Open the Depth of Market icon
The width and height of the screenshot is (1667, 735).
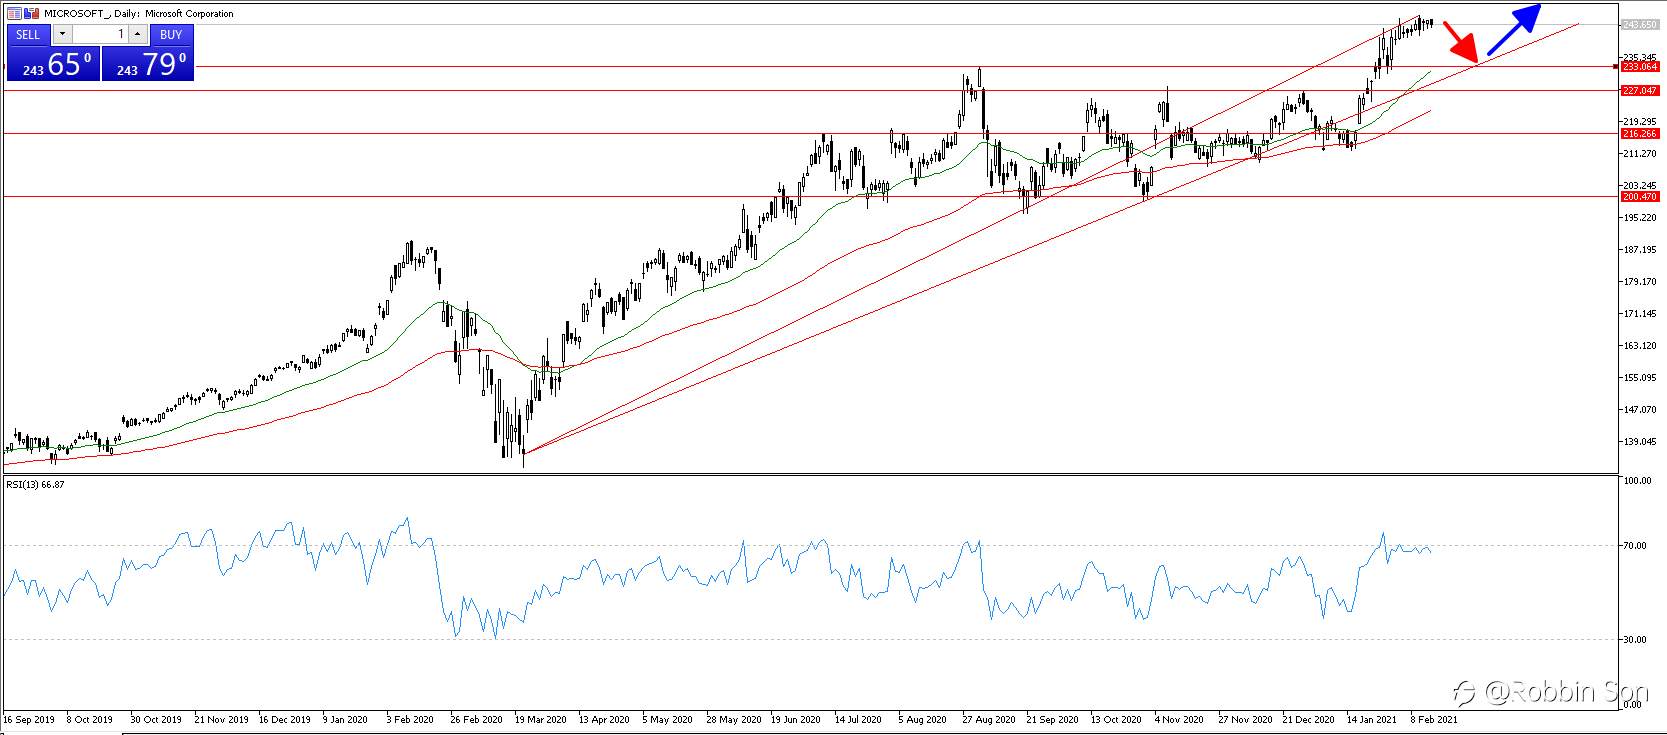click(x=14, y=14)
